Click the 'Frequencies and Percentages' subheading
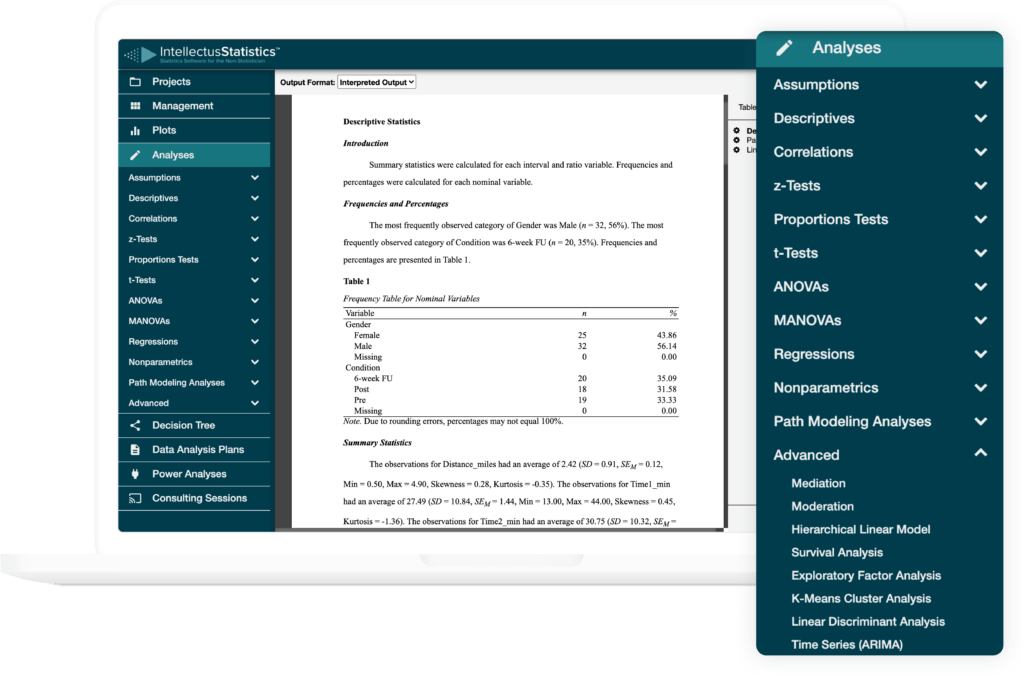The width and height of the screenshot is (1024, 676). [x=396, y=204]
